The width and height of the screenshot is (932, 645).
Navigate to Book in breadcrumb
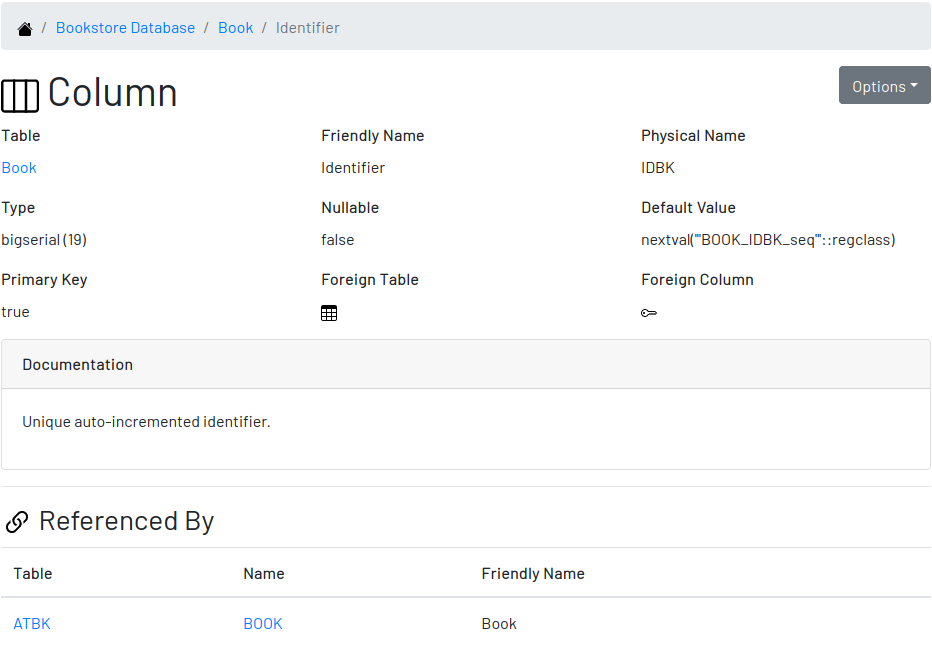pyautogui.click(x=235, y=28)
